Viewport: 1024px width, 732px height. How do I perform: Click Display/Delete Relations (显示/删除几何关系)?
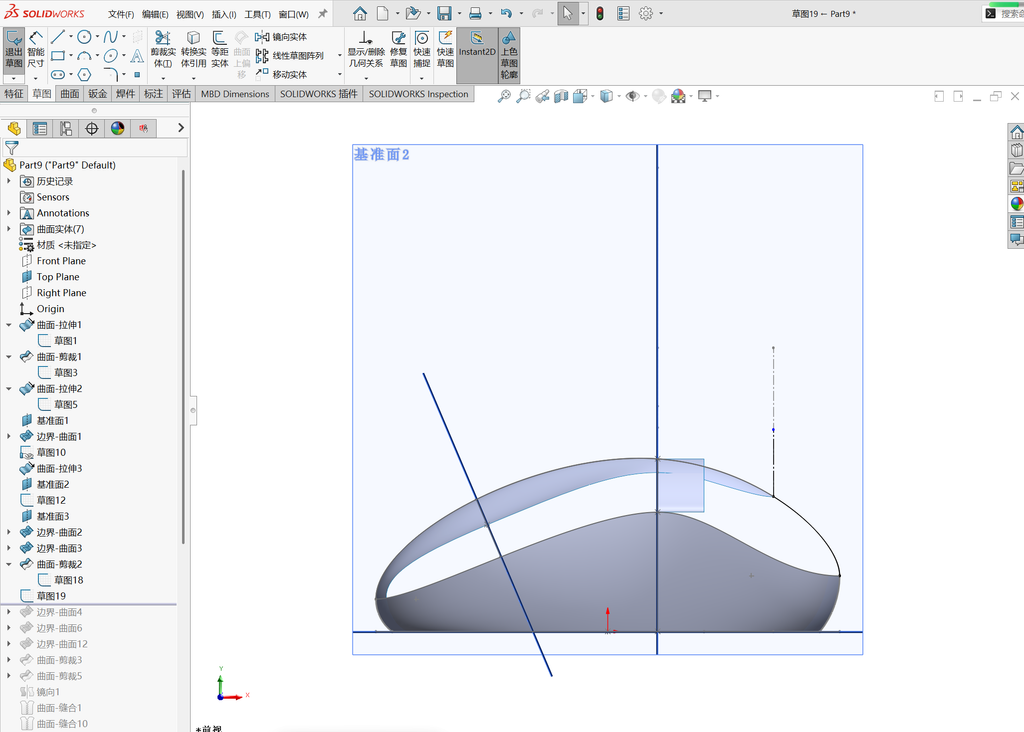[366, 50]
